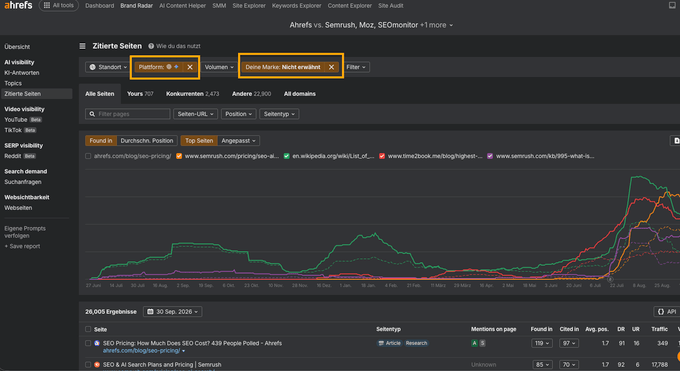The width and height of the screenshot is (680, 371).
Task: Sort by the Traffic column header
Action: tap(659, 329)
